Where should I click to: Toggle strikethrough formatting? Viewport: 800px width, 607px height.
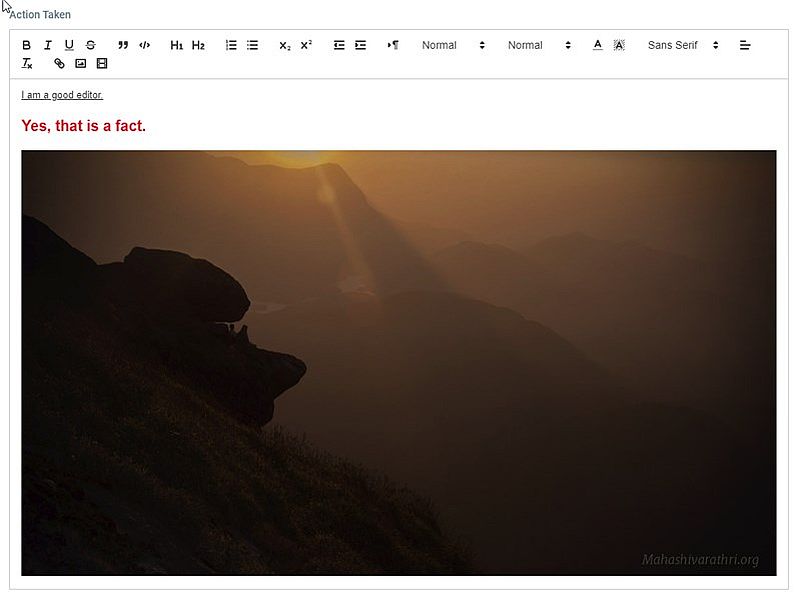pos(92,45)
